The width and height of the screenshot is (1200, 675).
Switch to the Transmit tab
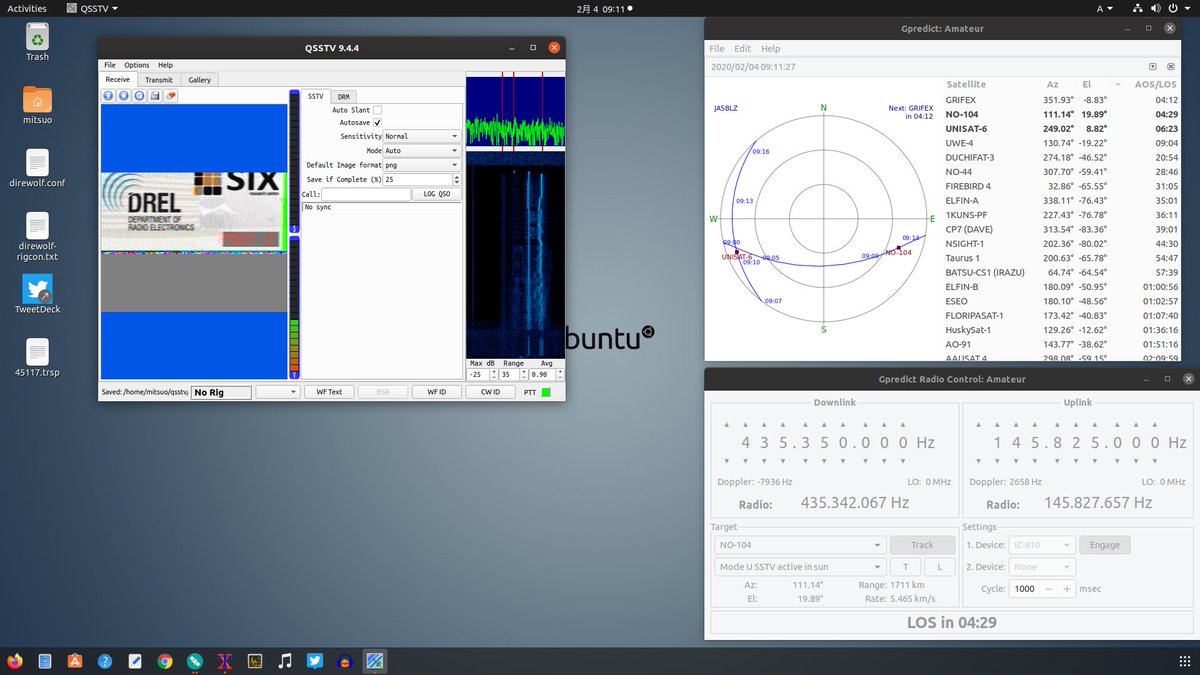click(x=158, y=80)
